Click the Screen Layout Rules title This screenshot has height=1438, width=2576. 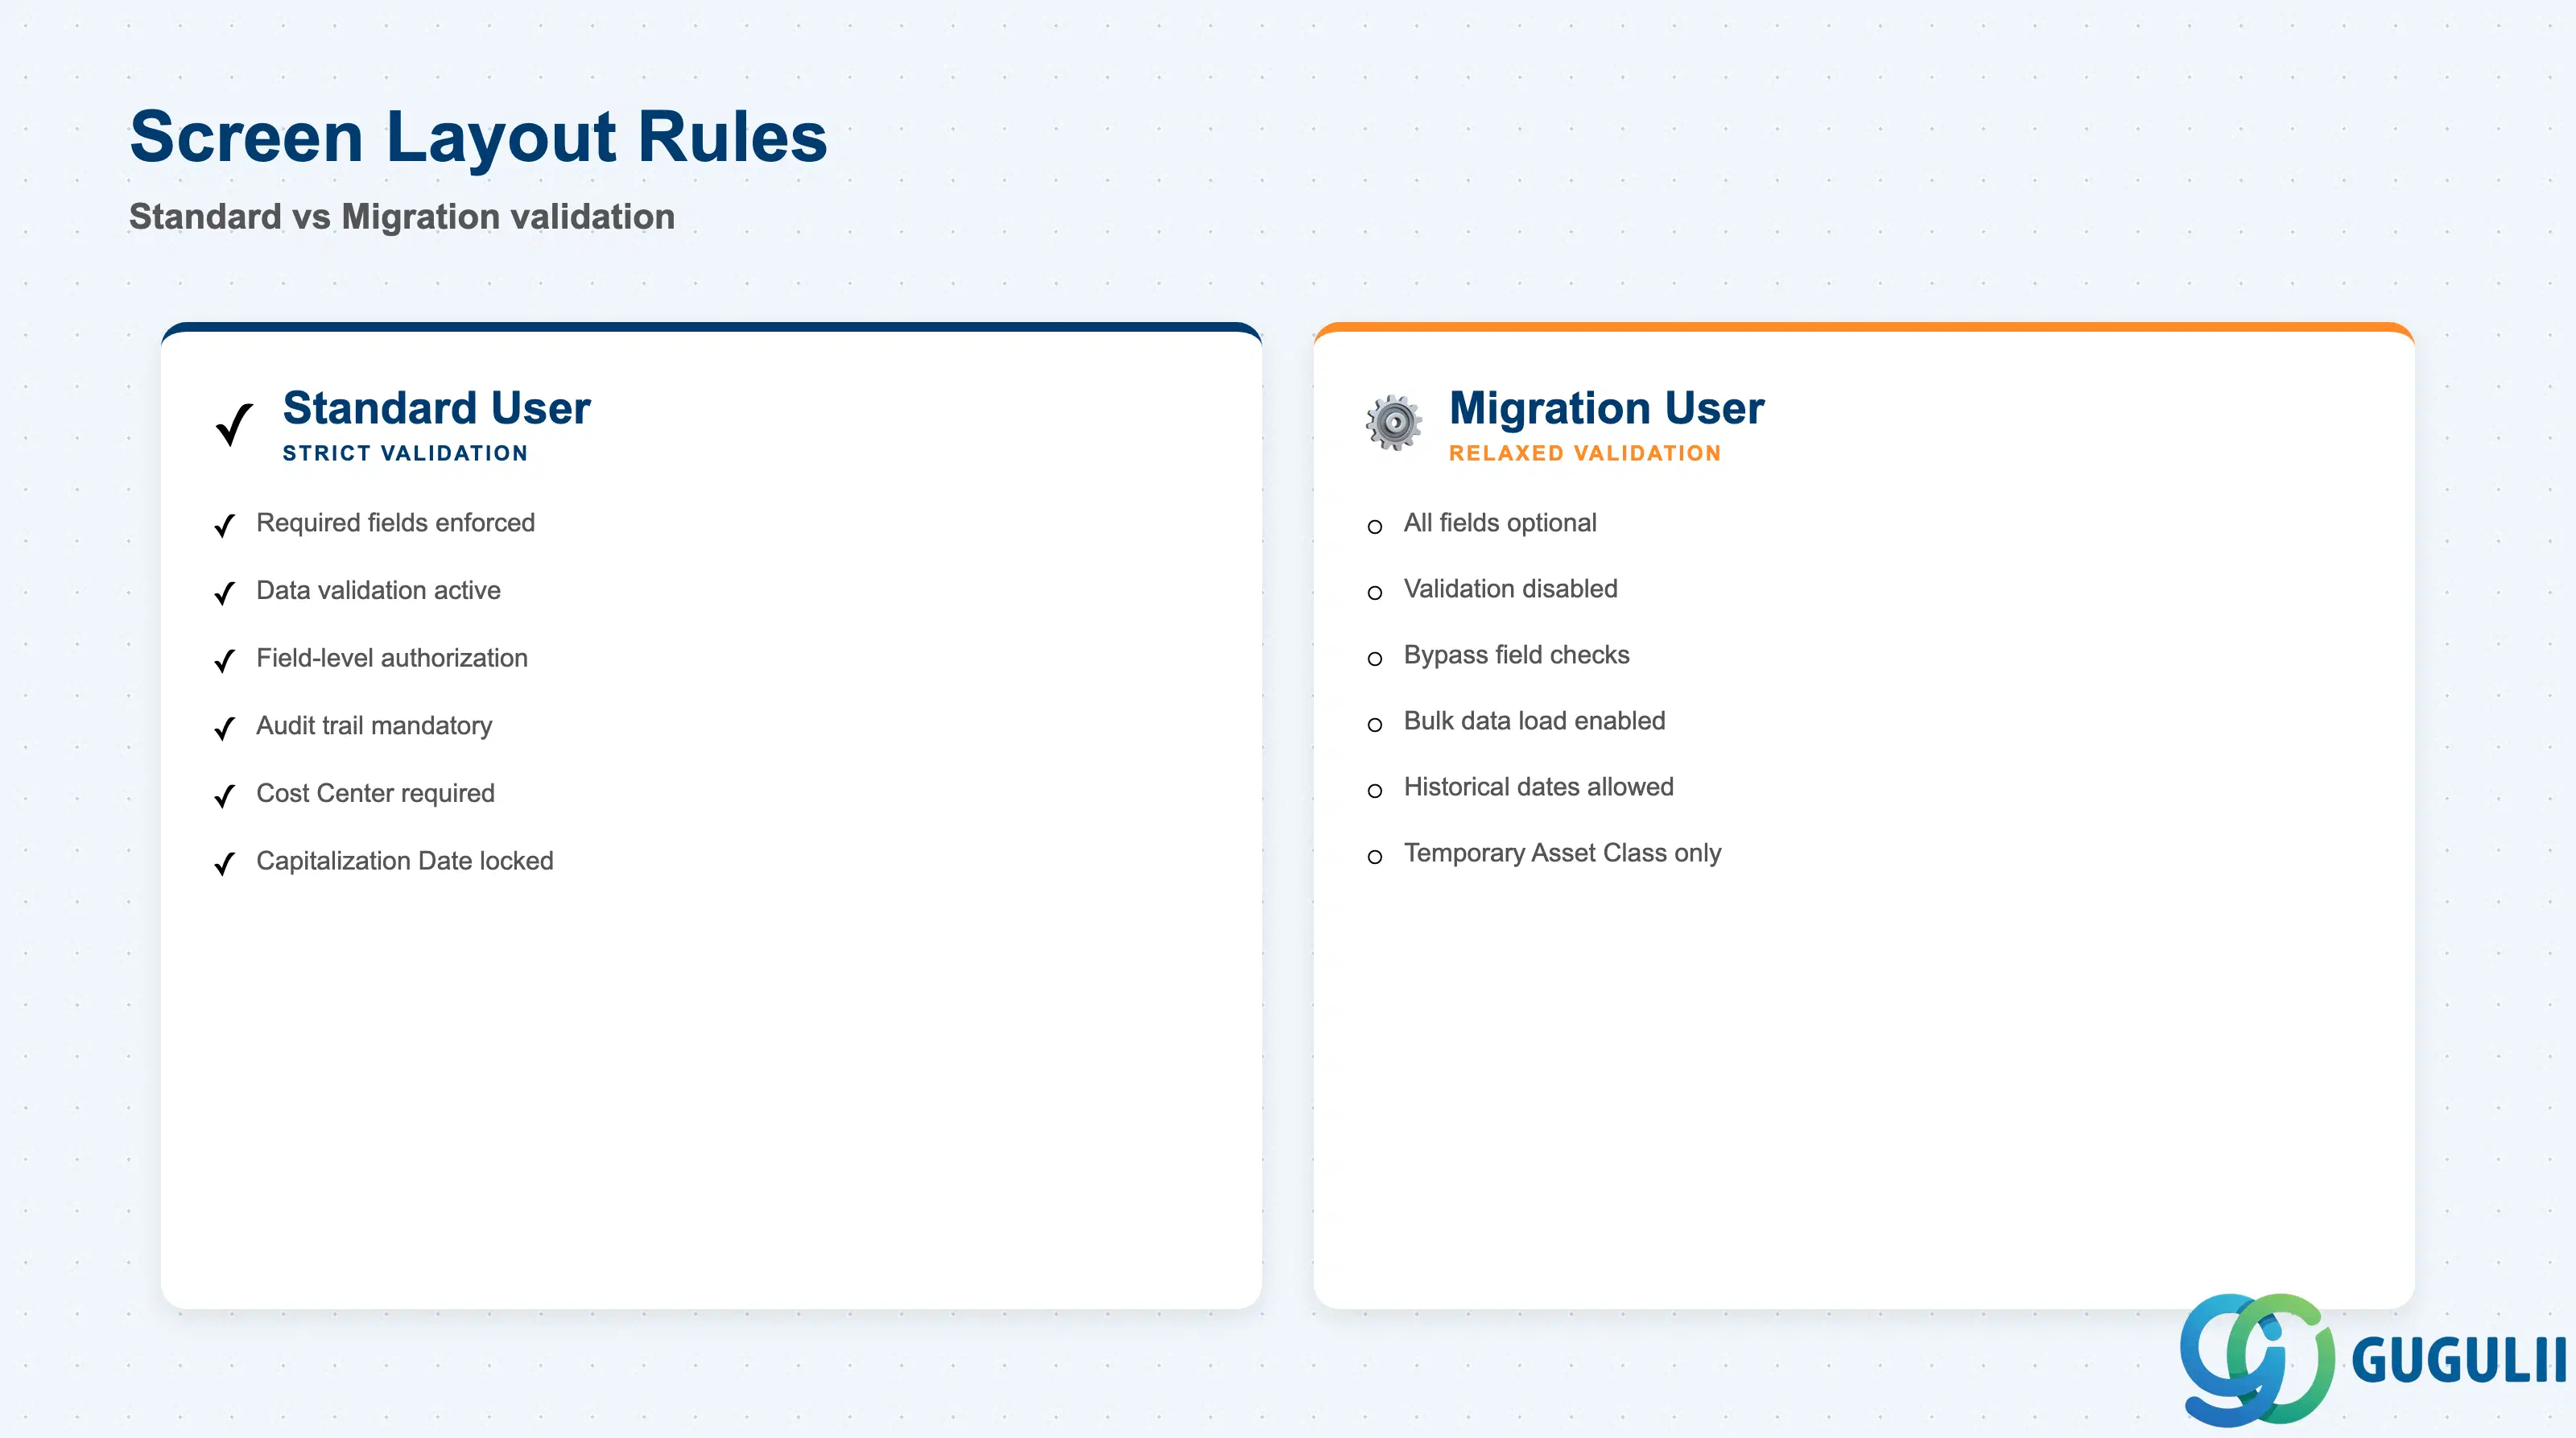pos(479,137)
